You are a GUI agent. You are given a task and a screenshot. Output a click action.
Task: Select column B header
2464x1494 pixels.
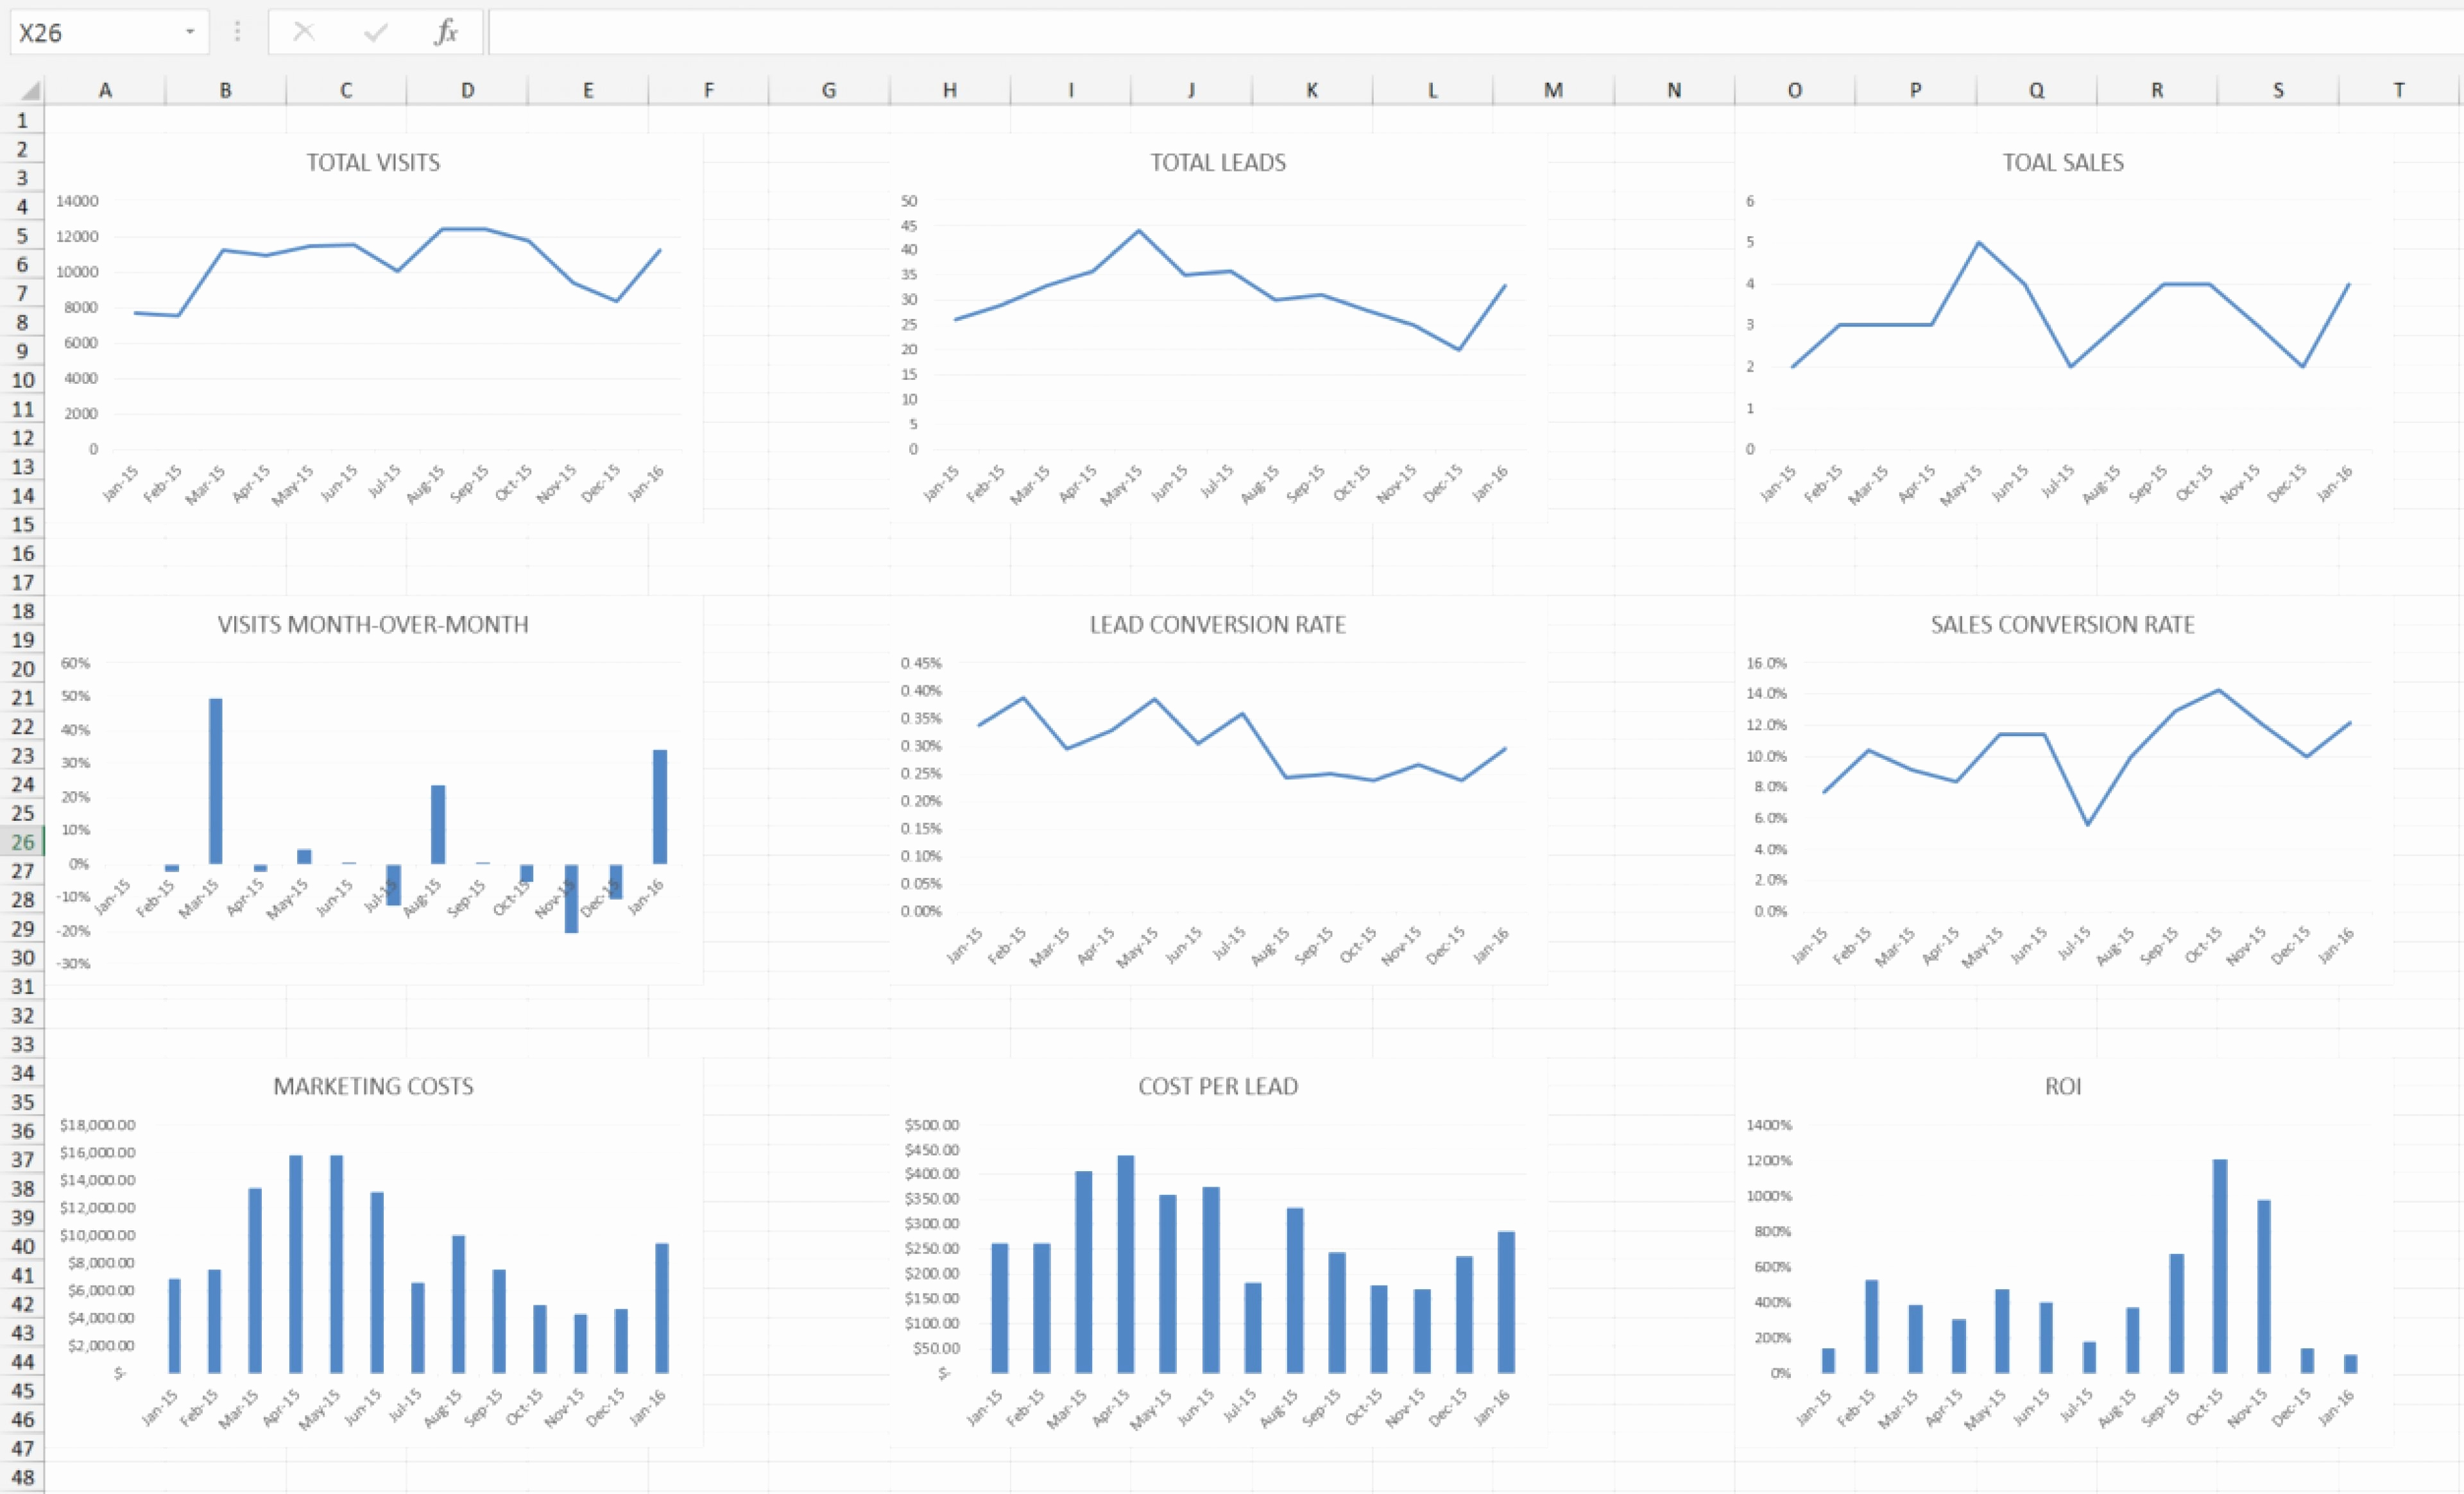point(226,90)
